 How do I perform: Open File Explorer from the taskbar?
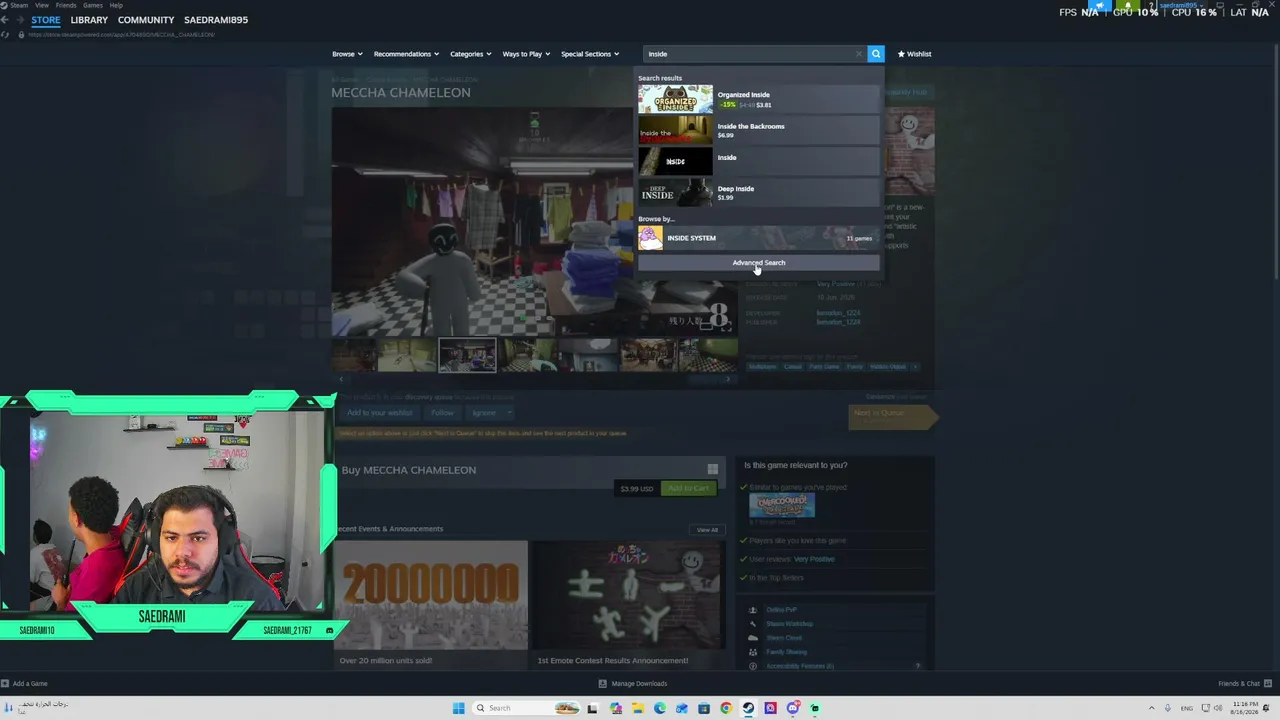pos(637,708)
